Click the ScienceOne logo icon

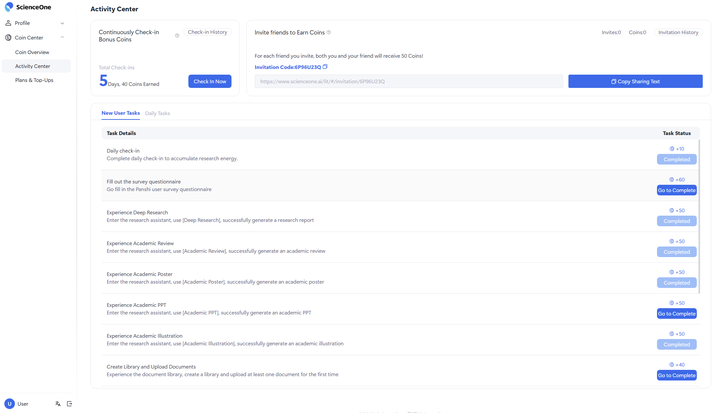[9, 7]
